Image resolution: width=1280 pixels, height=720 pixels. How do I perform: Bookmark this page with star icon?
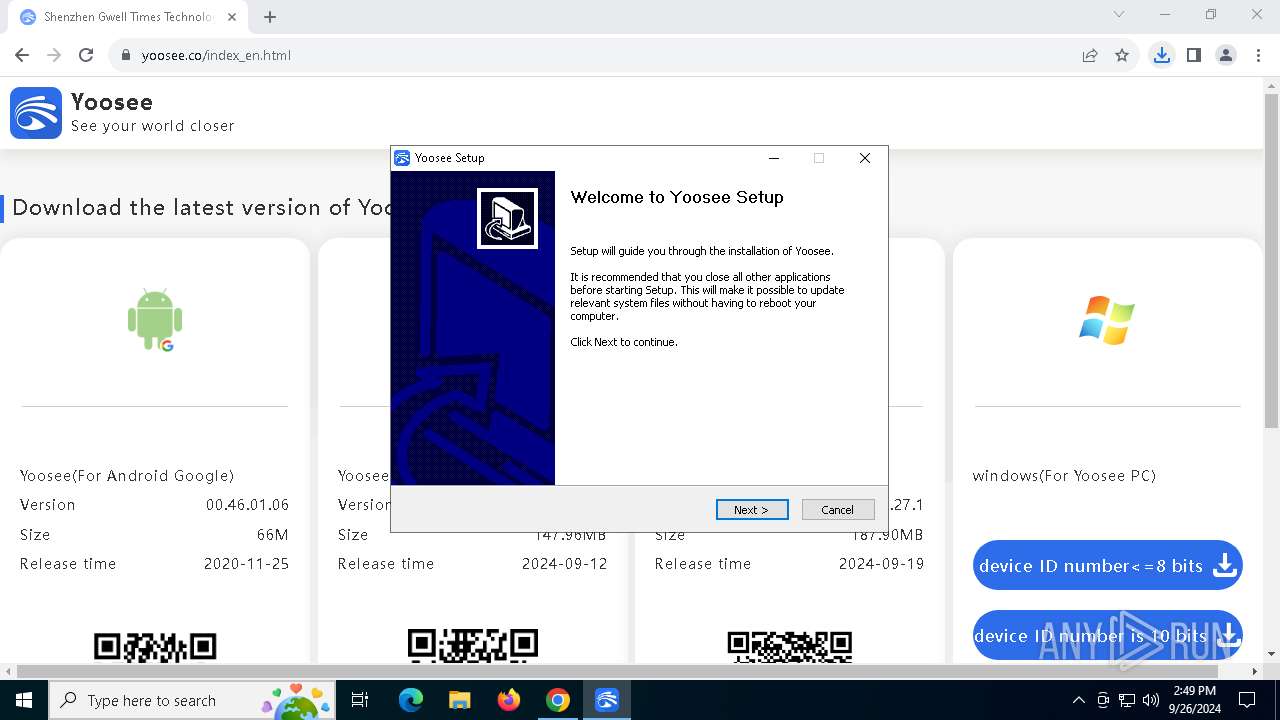(x=1122, y=55)
